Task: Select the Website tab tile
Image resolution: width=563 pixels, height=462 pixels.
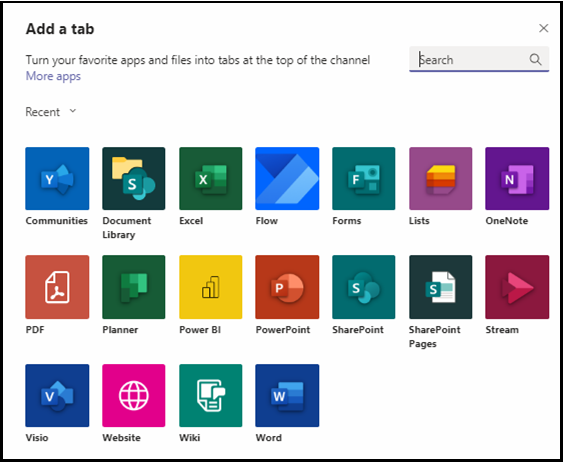Action: pos(134,396)
